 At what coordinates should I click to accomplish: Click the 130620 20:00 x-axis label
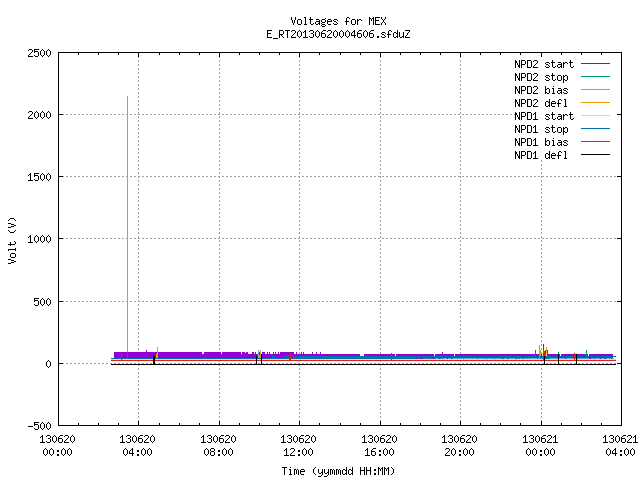(x=459, y=446)
